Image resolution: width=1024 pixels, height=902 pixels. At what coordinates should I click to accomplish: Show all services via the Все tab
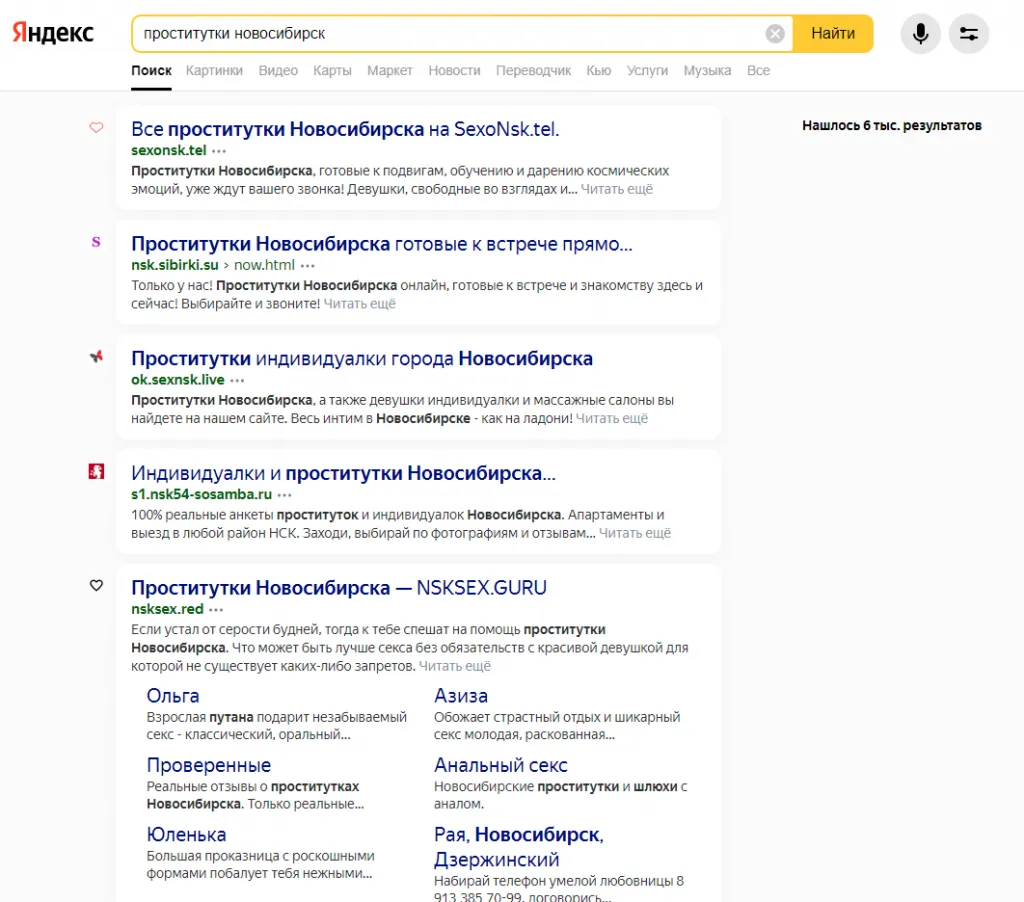click(758, 71)
